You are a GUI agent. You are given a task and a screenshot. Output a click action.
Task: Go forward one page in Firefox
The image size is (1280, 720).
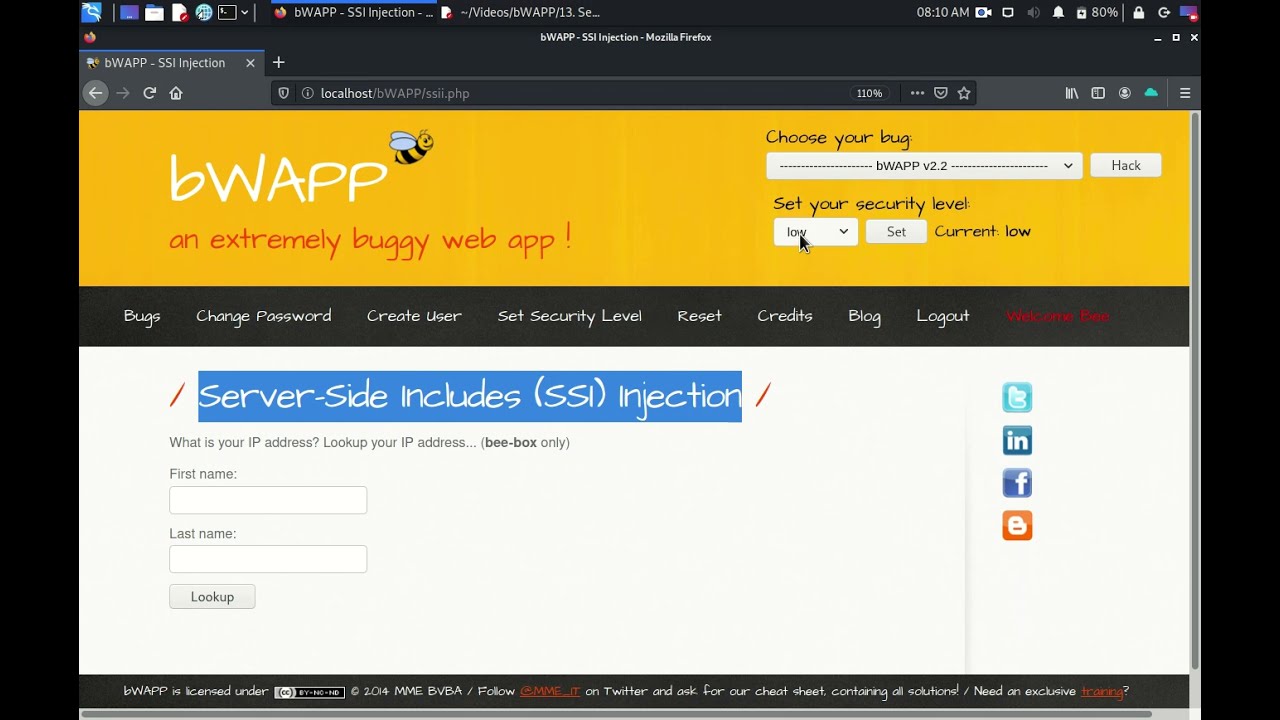point(123,93)
